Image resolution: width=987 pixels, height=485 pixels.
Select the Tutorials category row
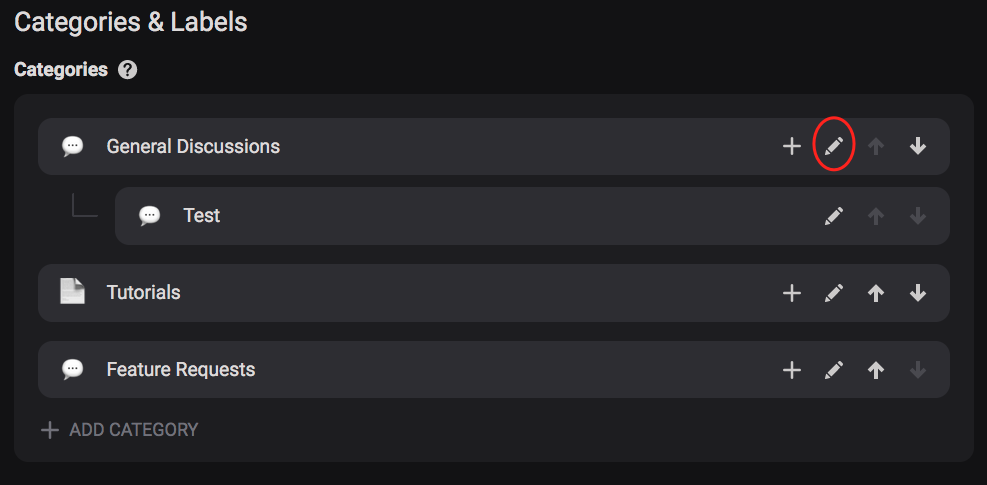(x=494, y=293)
